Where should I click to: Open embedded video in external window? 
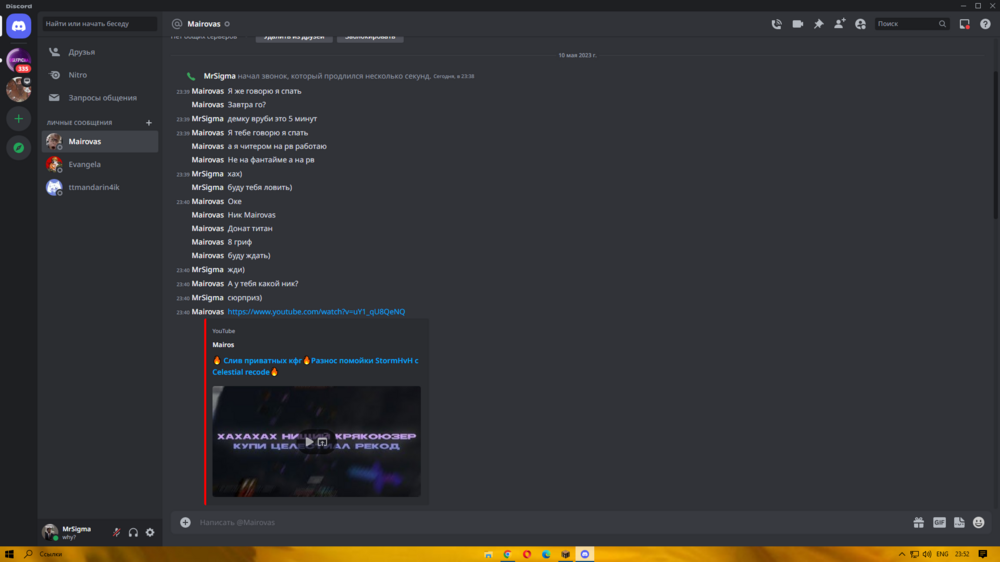[x=323, y=441]
